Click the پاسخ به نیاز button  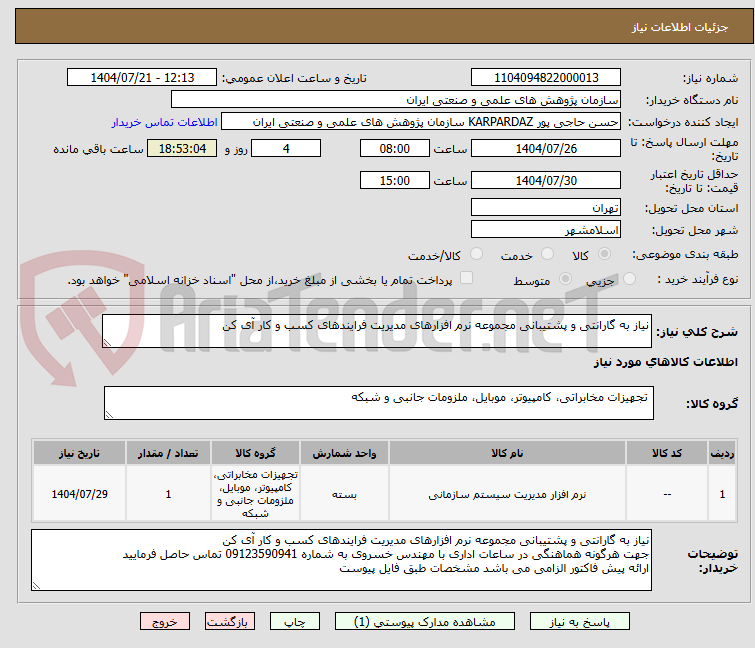click(579, 622)
